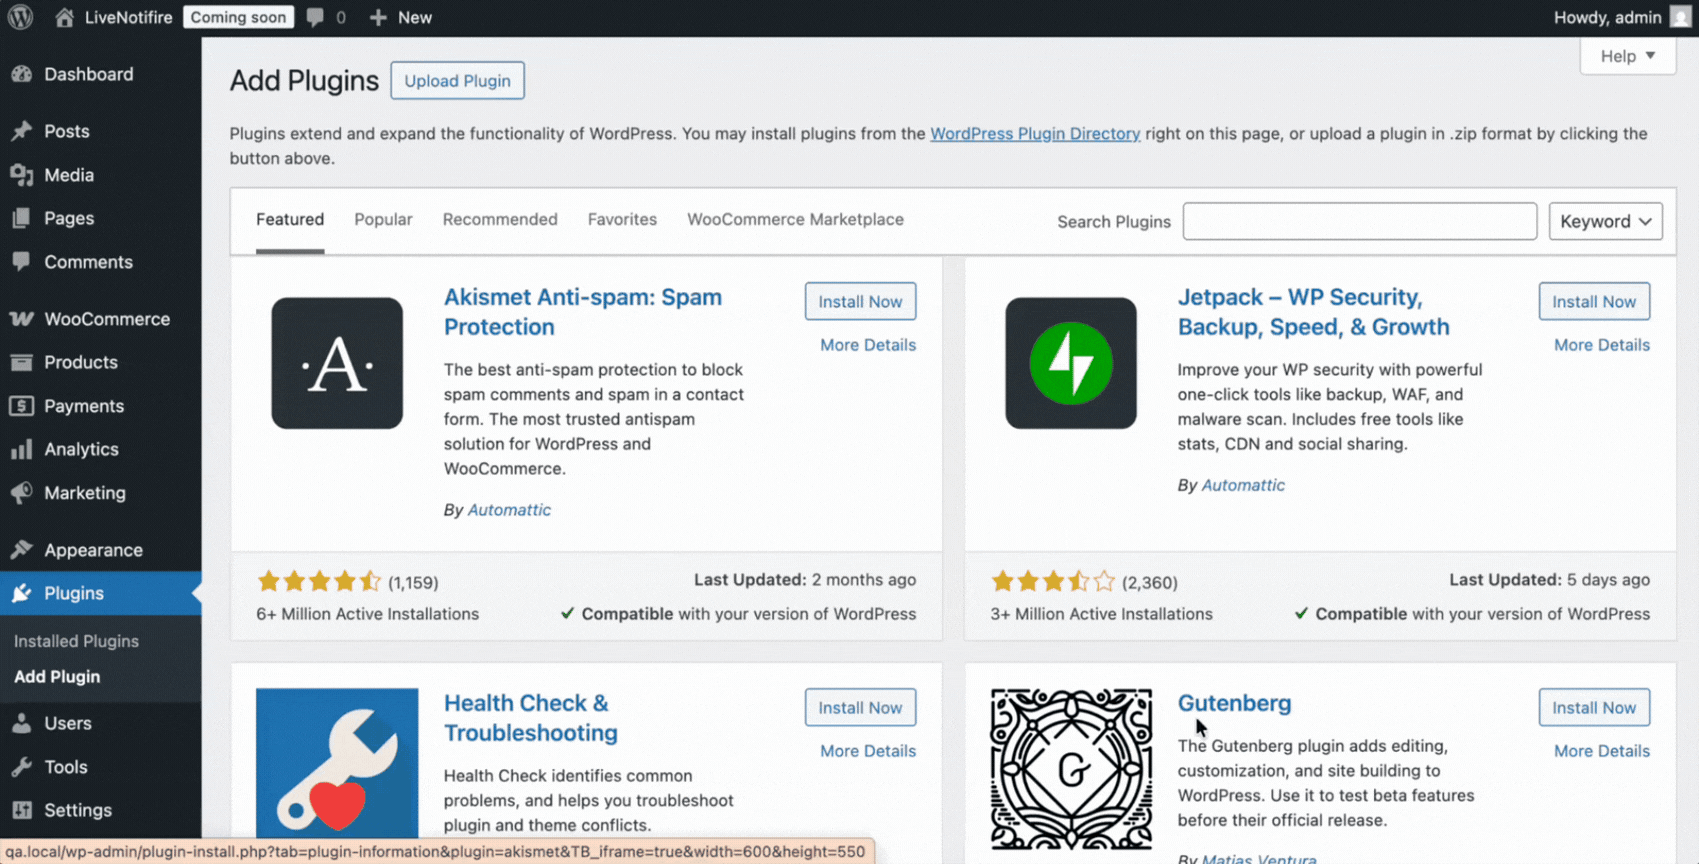Expand the Help dropdown panel
This screenshot has height=864, width=1699.
(x=1628, y=56)
